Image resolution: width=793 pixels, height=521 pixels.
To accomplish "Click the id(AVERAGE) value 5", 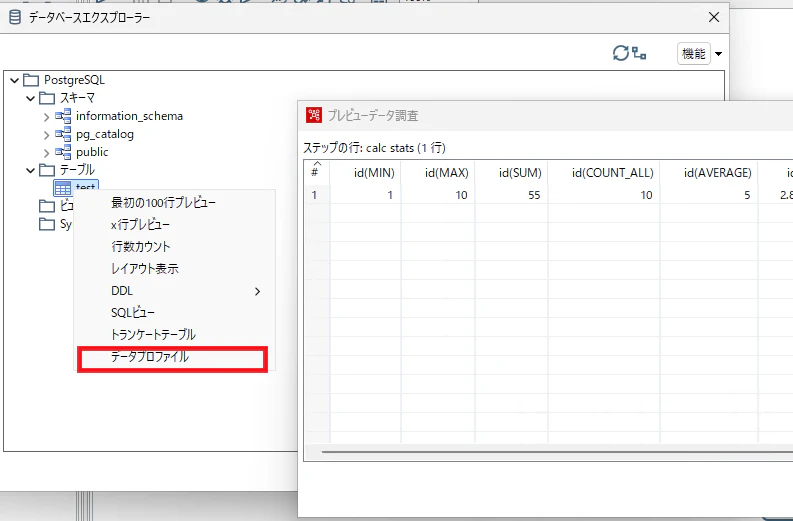I will click(747, 195).
